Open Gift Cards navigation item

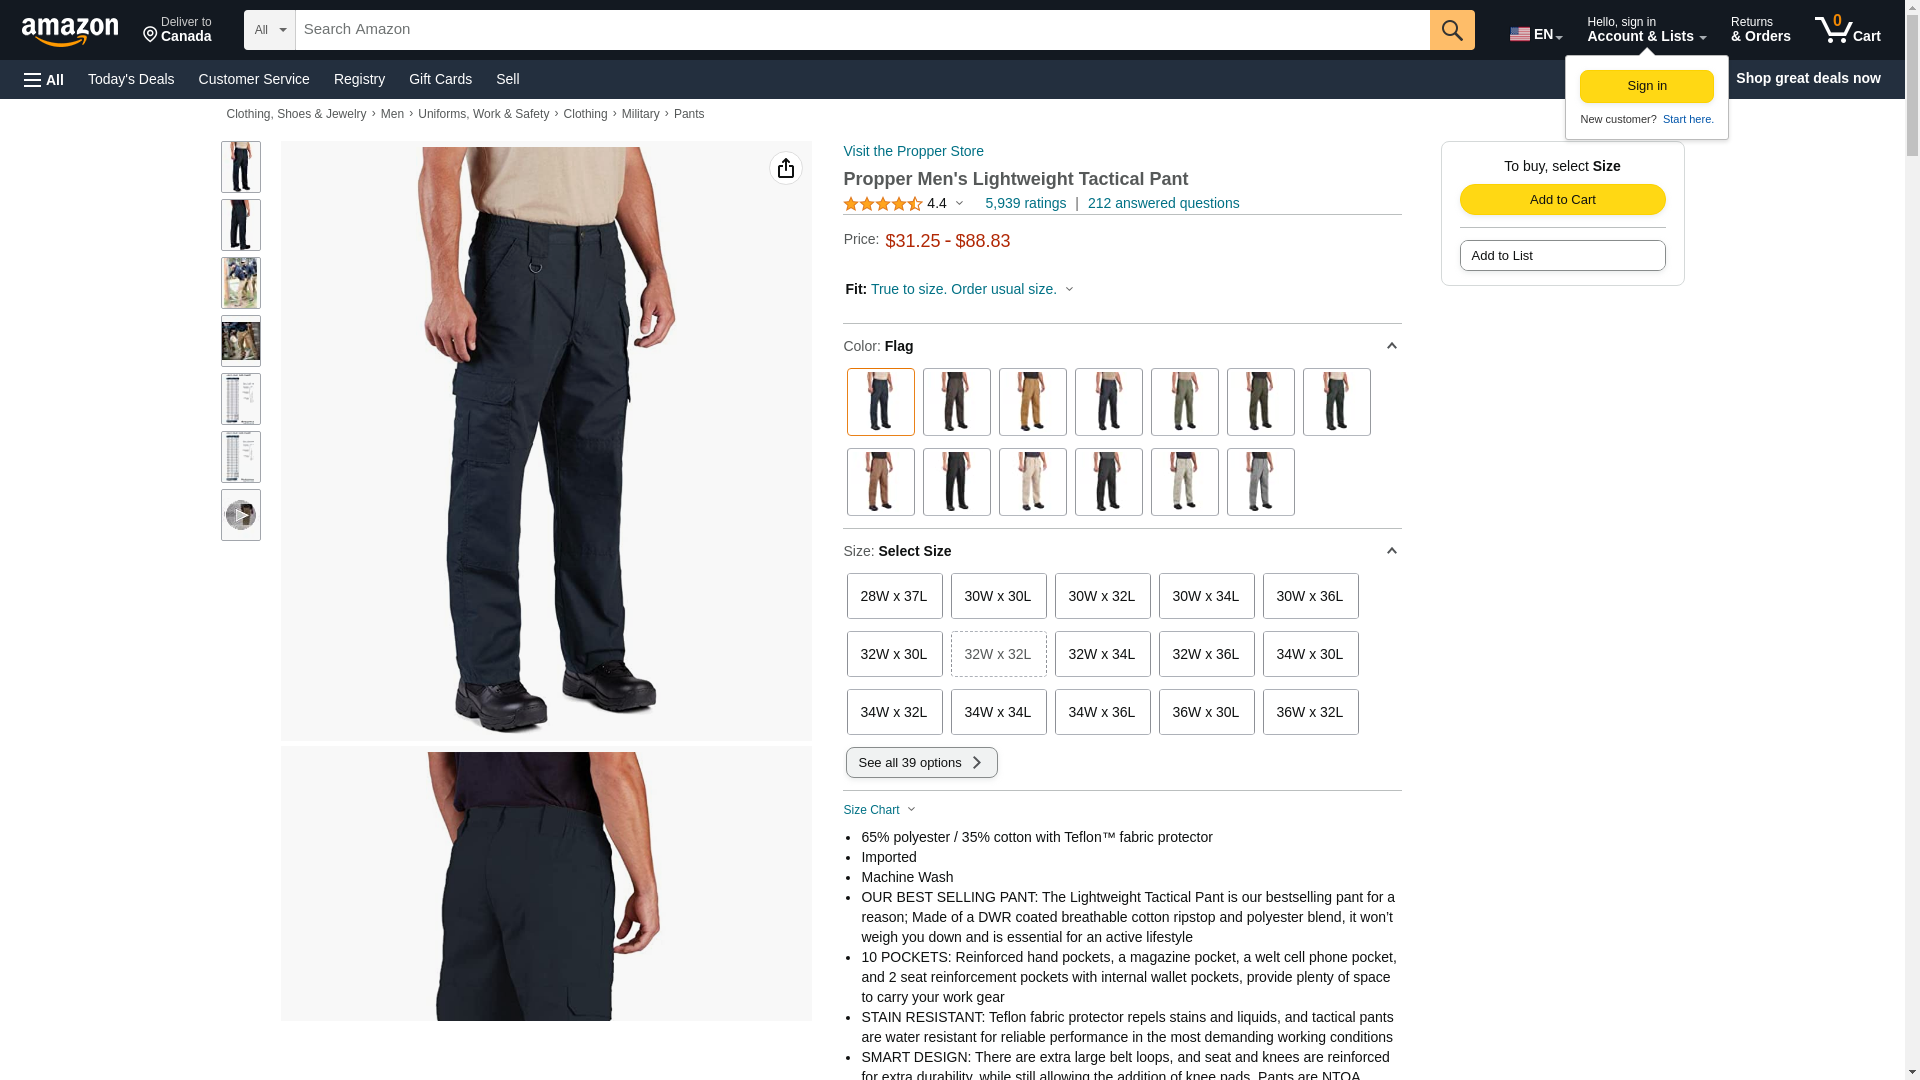[x=440, y=79]
